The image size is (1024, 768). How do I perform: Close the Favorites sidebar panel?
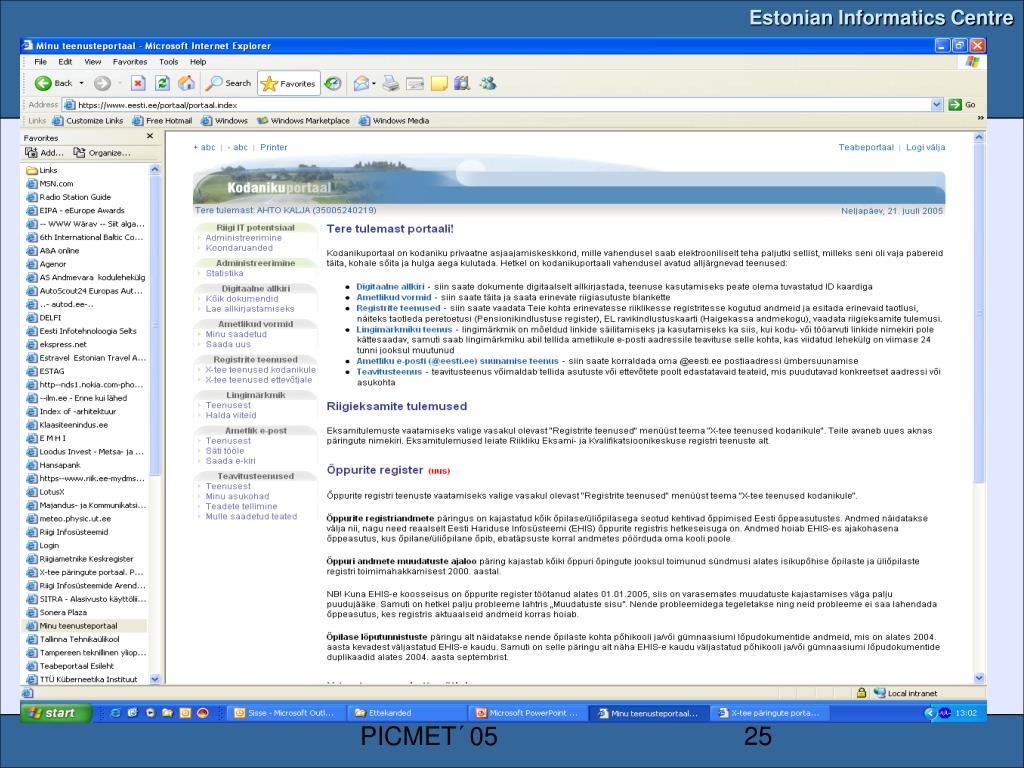(150, 136)
